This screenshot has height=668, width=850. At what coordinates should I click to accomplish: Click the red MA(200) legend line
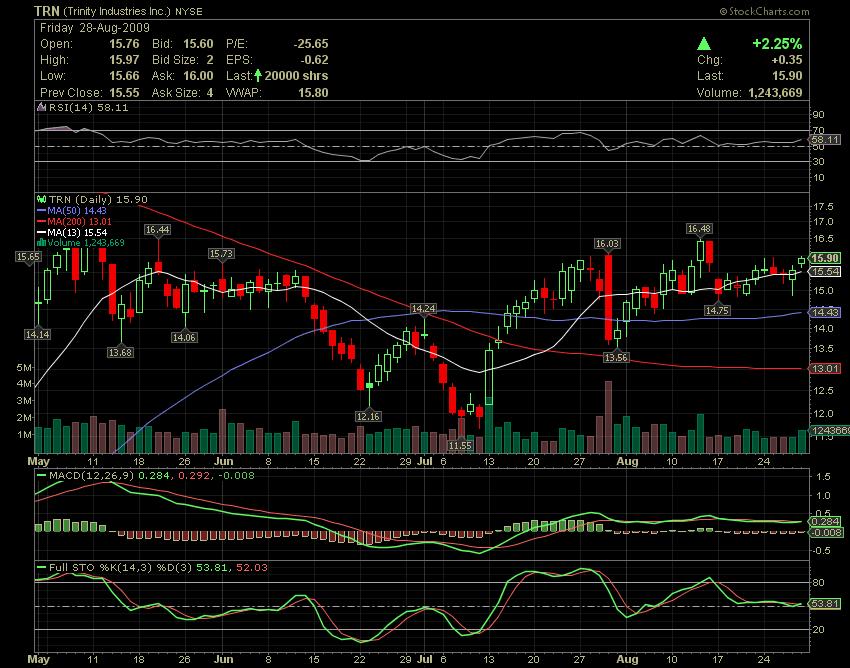[x=41, y=221]
